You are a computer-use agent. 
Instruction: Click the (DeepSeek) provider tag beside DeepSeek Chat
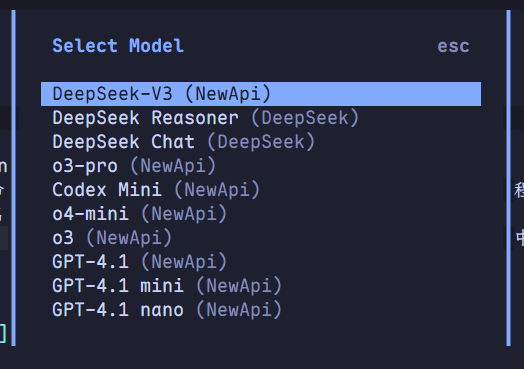[261, 142]
